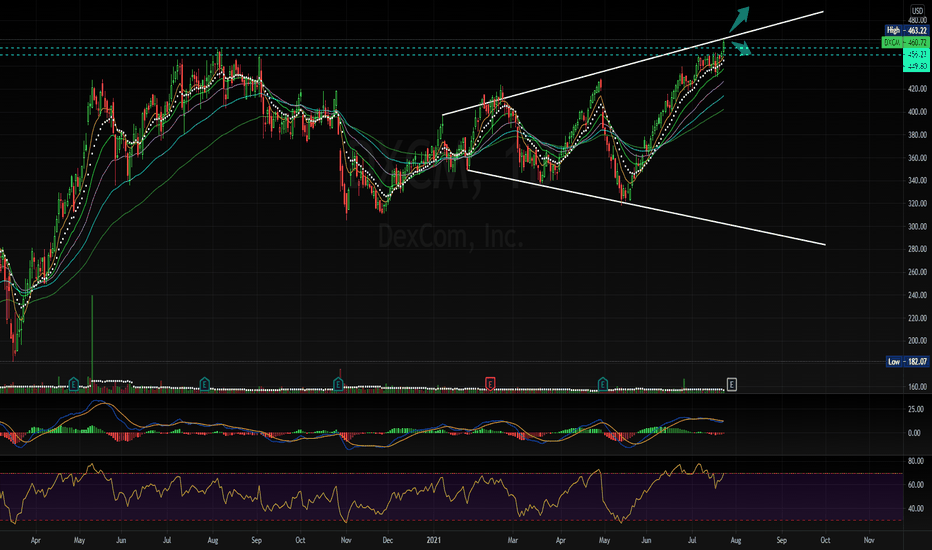Click the High 463.22 price label
Viewport: 932px width, 550px height.
tap(906, 30)
